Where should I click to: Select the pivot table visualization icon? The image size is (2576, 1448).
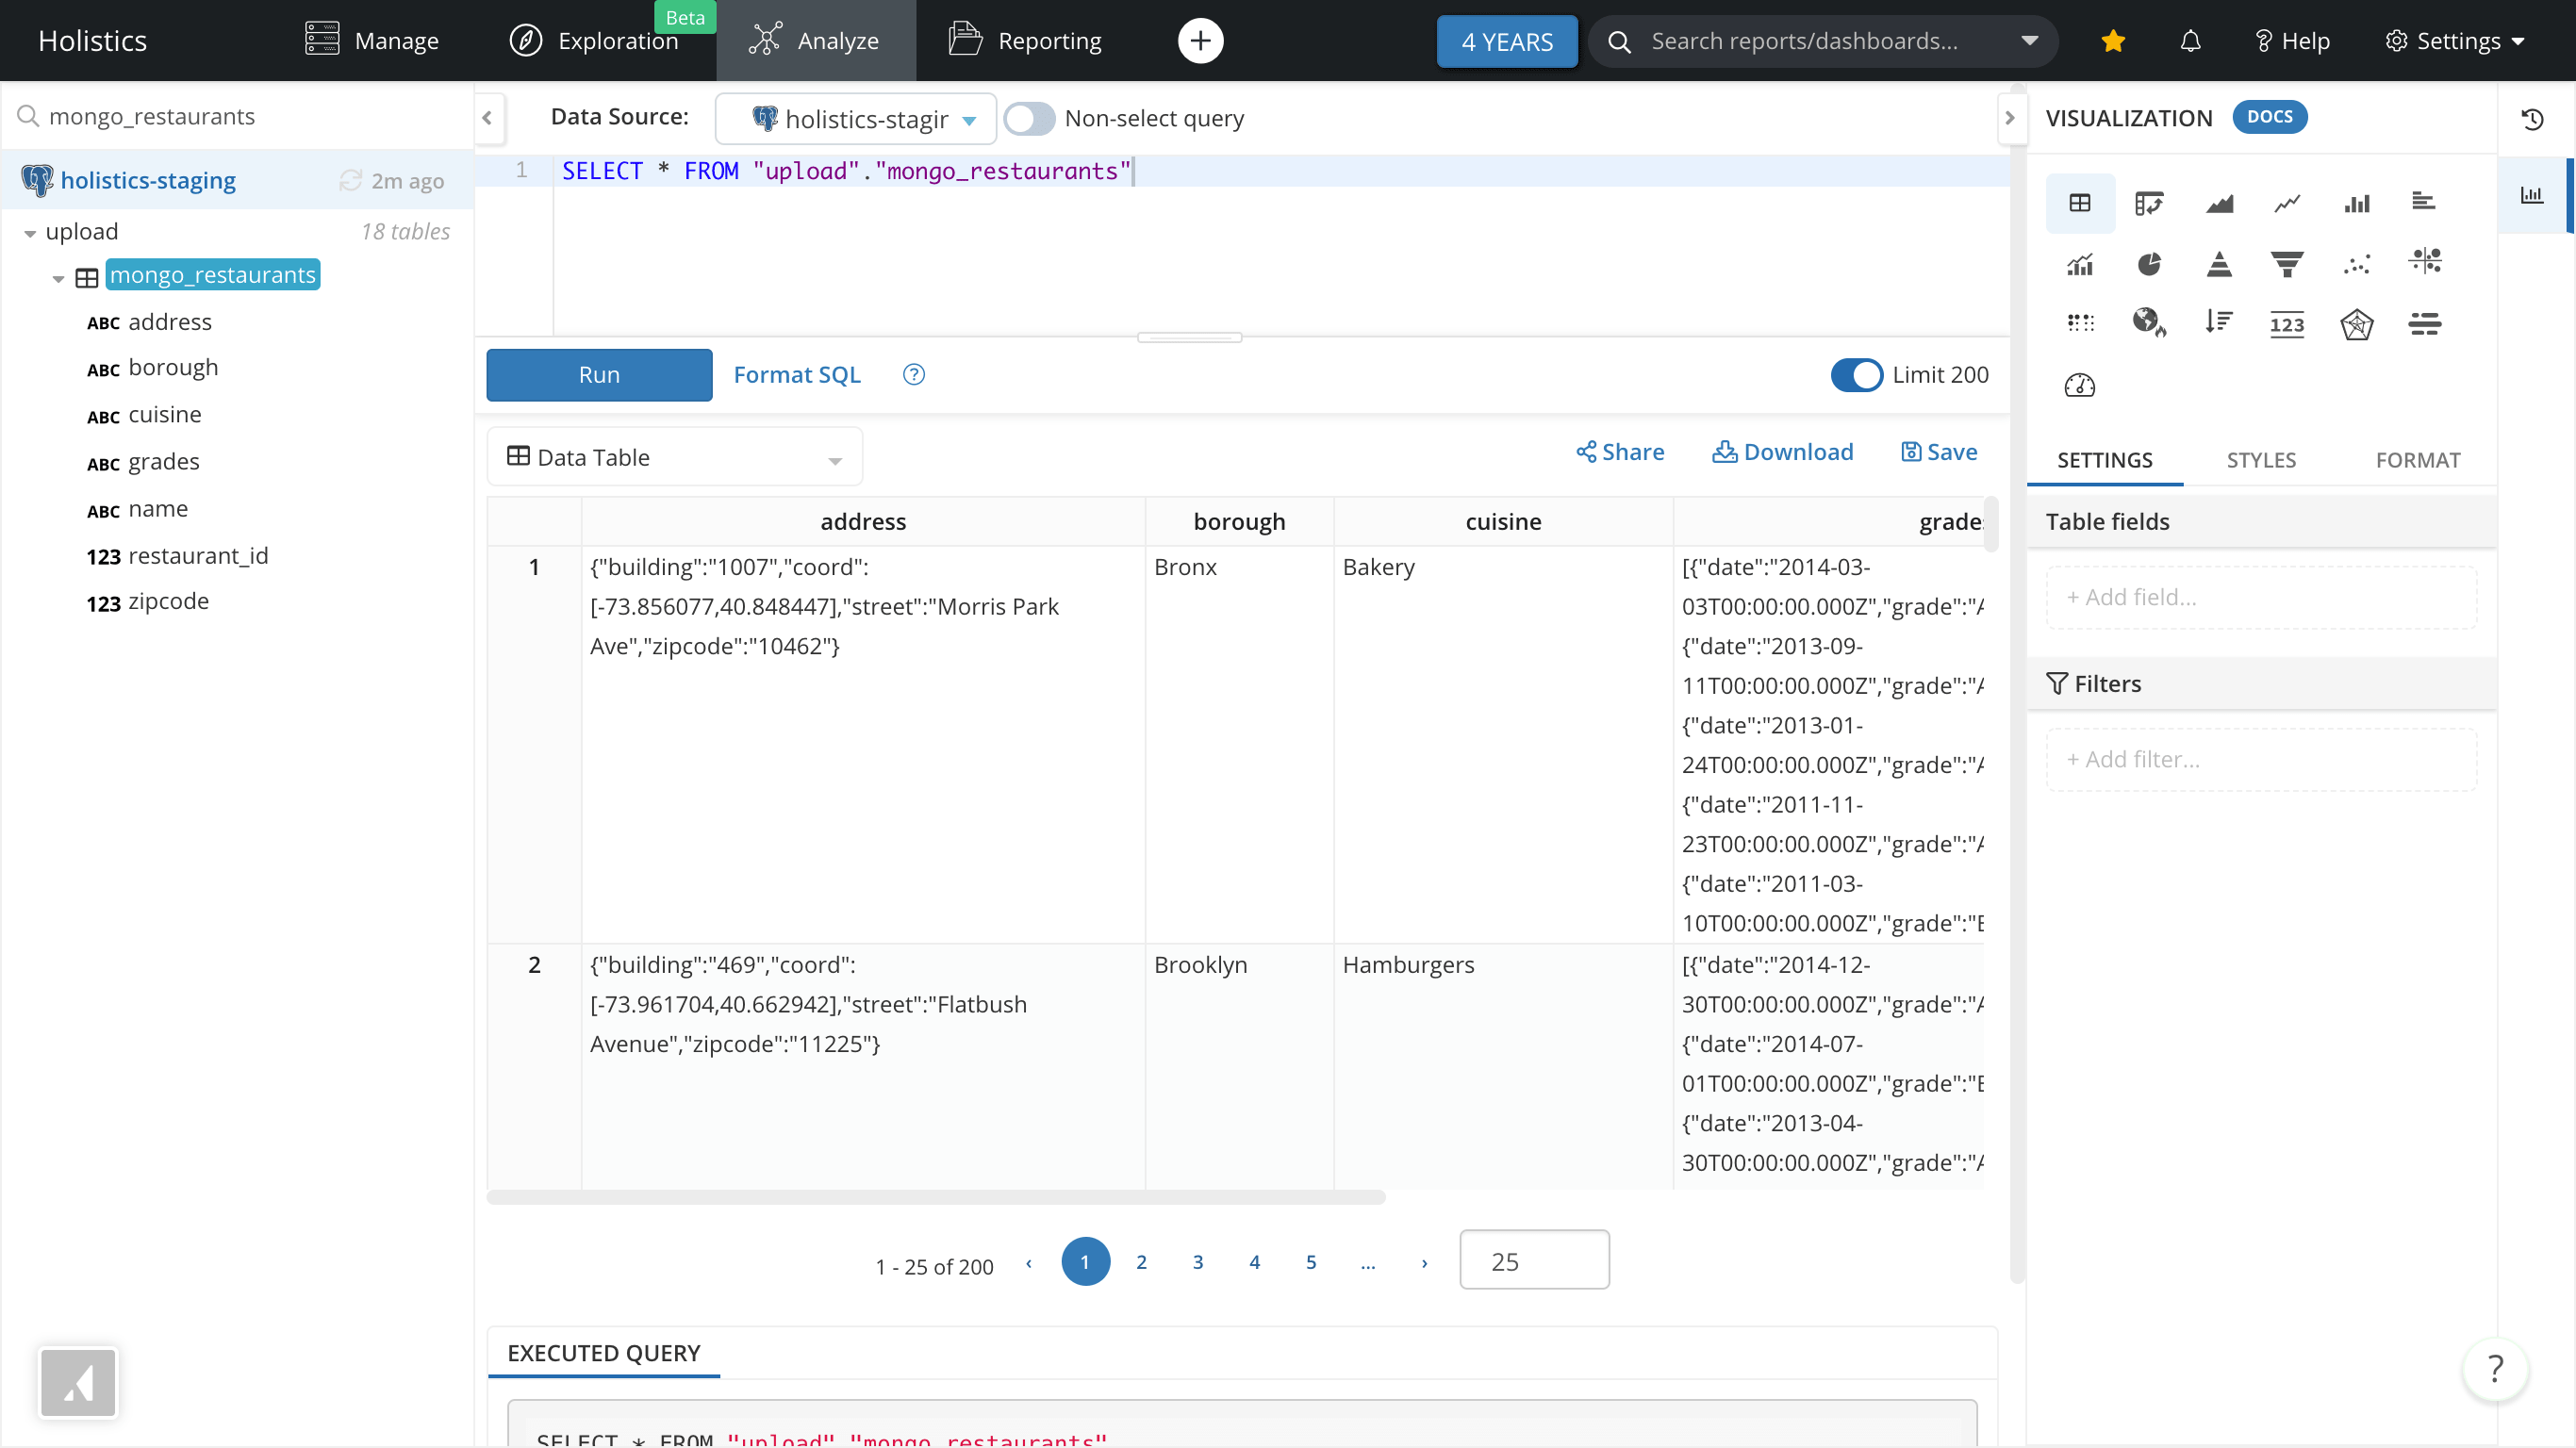coord(2148,202)
